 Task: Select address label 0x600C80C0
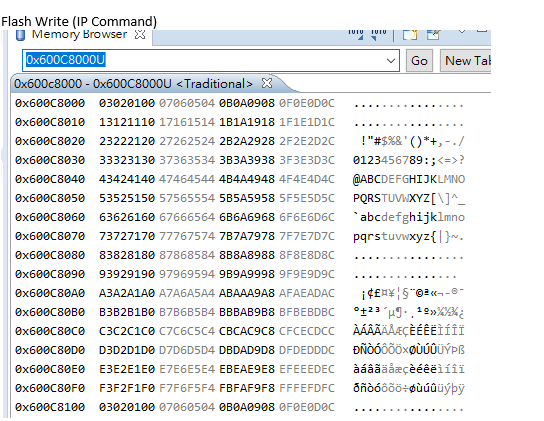tap(50, 331)
